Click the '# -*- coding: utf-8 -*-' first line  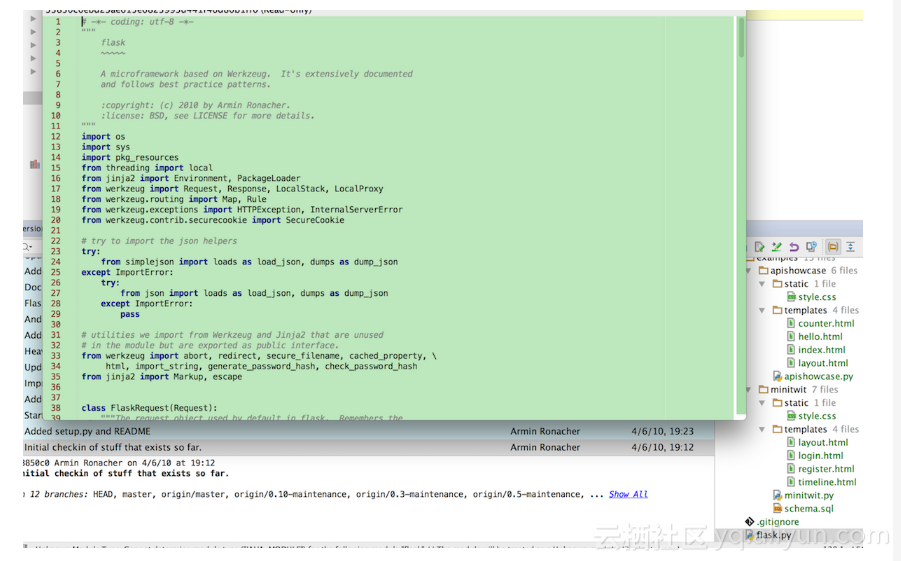pos(137,22)
